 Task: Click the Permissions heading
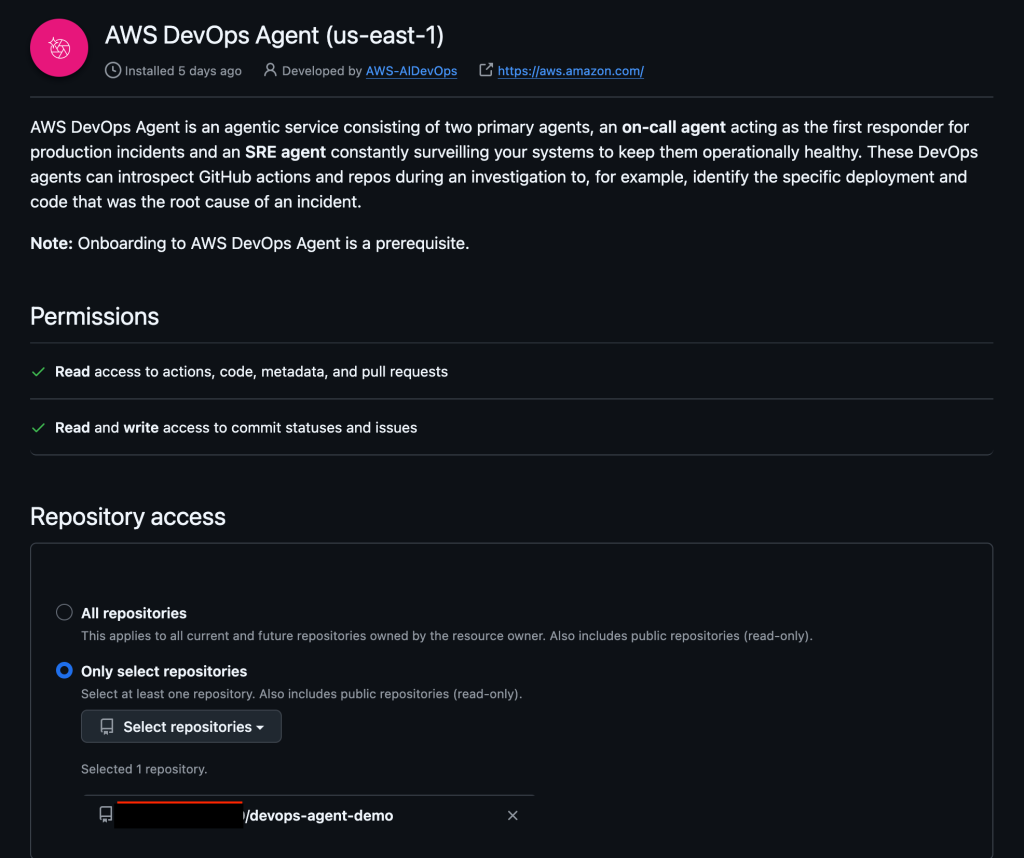pos(95,317)
